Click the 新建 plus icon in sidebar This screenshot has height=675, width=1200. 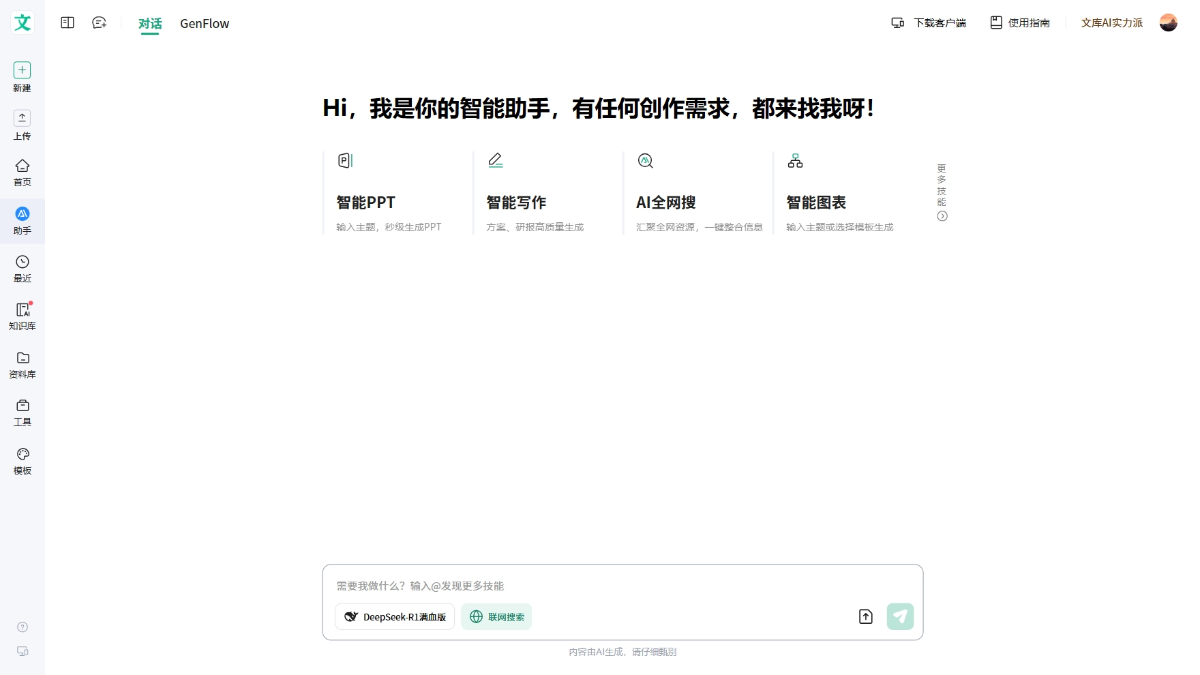22,70
